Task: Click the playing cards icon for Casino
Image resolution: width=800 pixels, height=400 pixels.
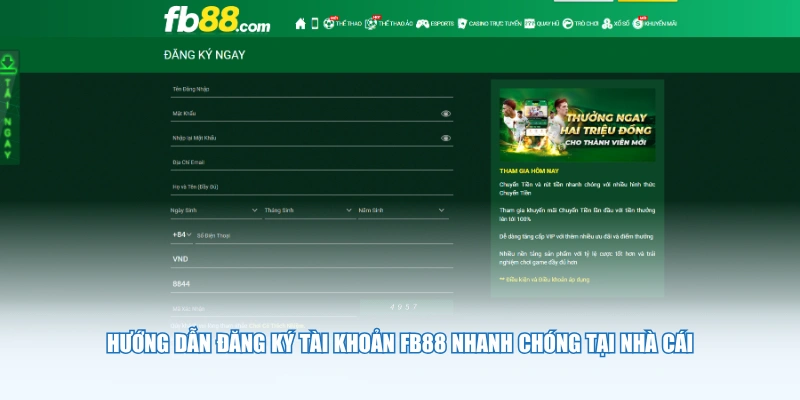Action: [x=462, y=23]
